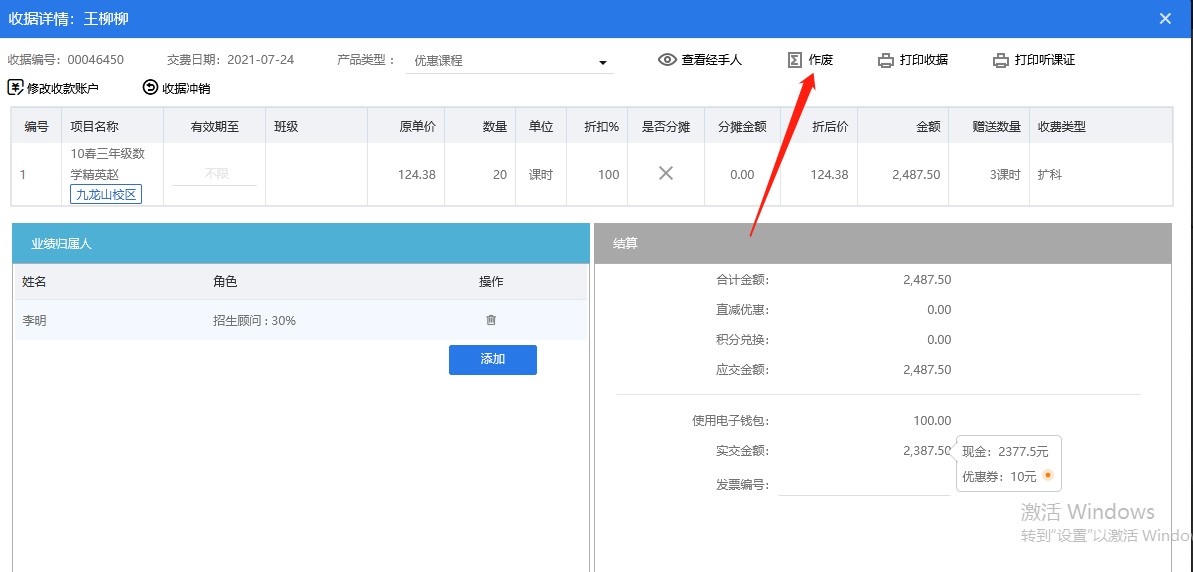Click 收据冲销 label
This screenshot has height=572, width=1193.
(x=186, y=88)
